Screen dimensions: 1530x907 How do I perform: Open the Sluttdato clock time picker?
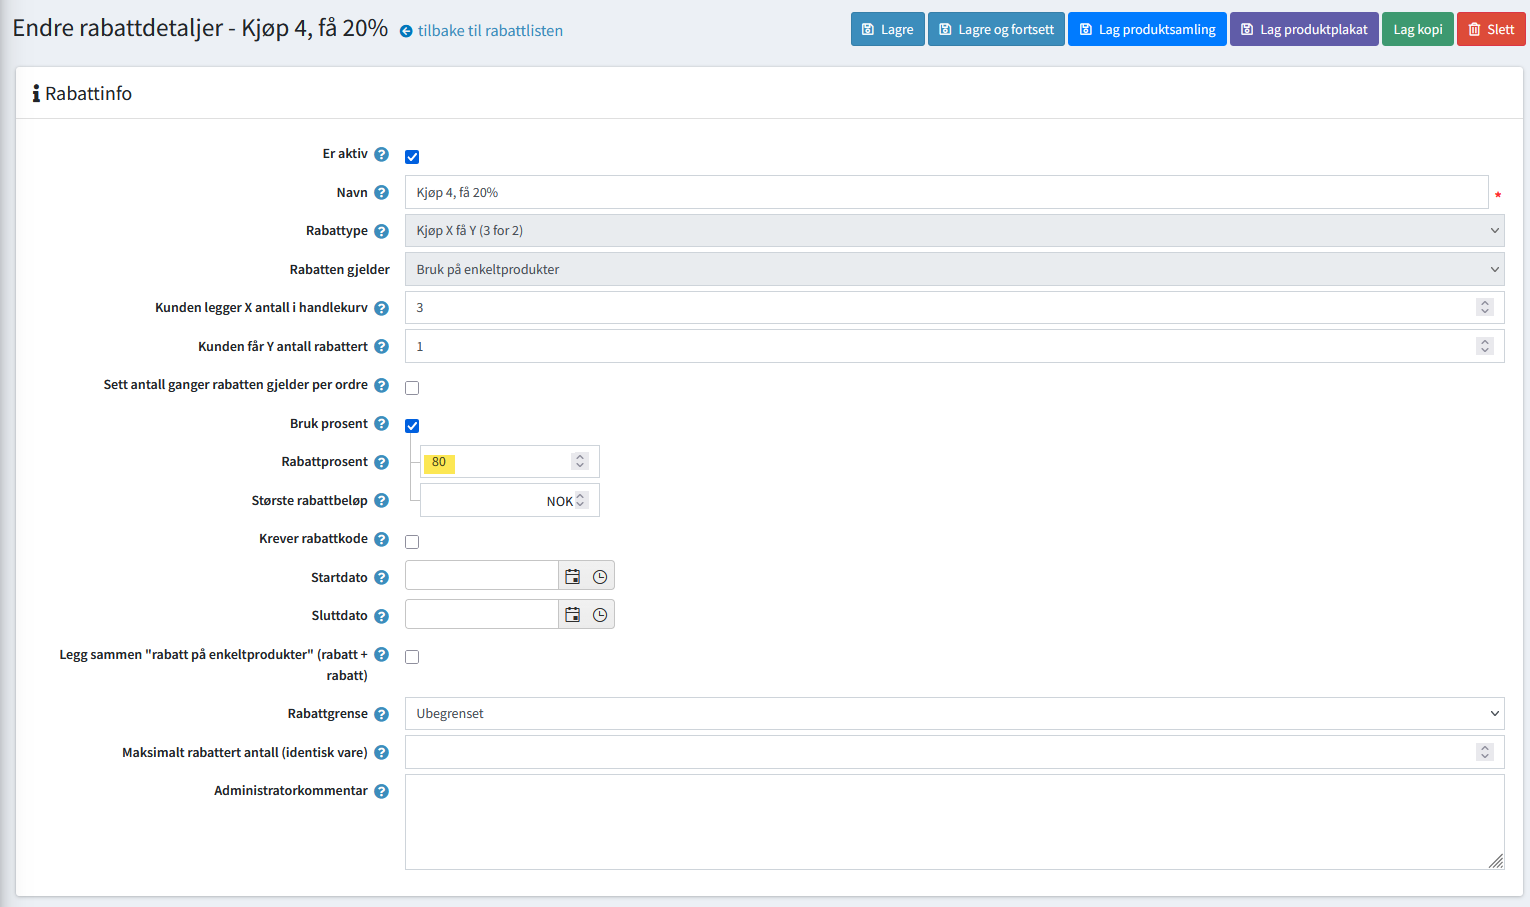pos(600,615)
